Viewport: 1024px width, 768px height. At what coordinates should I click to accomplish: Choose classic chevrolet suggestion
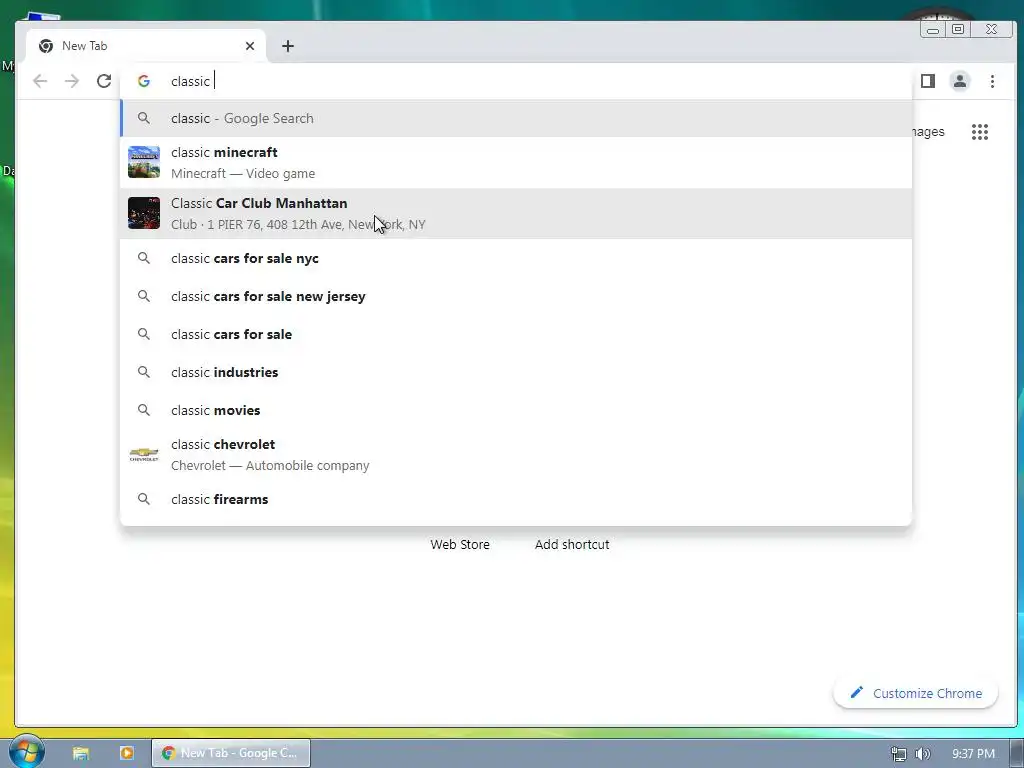click(x=516, y=455)
